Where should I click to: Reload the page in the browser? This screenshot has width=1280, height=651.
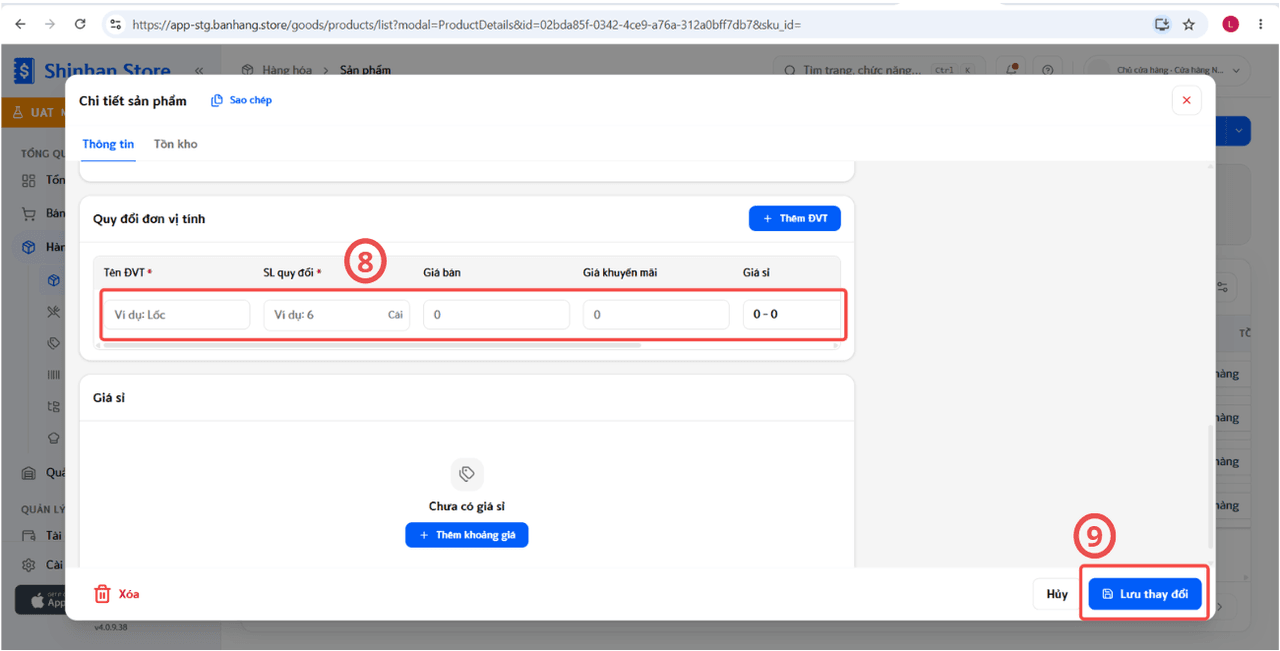[80, 24]
